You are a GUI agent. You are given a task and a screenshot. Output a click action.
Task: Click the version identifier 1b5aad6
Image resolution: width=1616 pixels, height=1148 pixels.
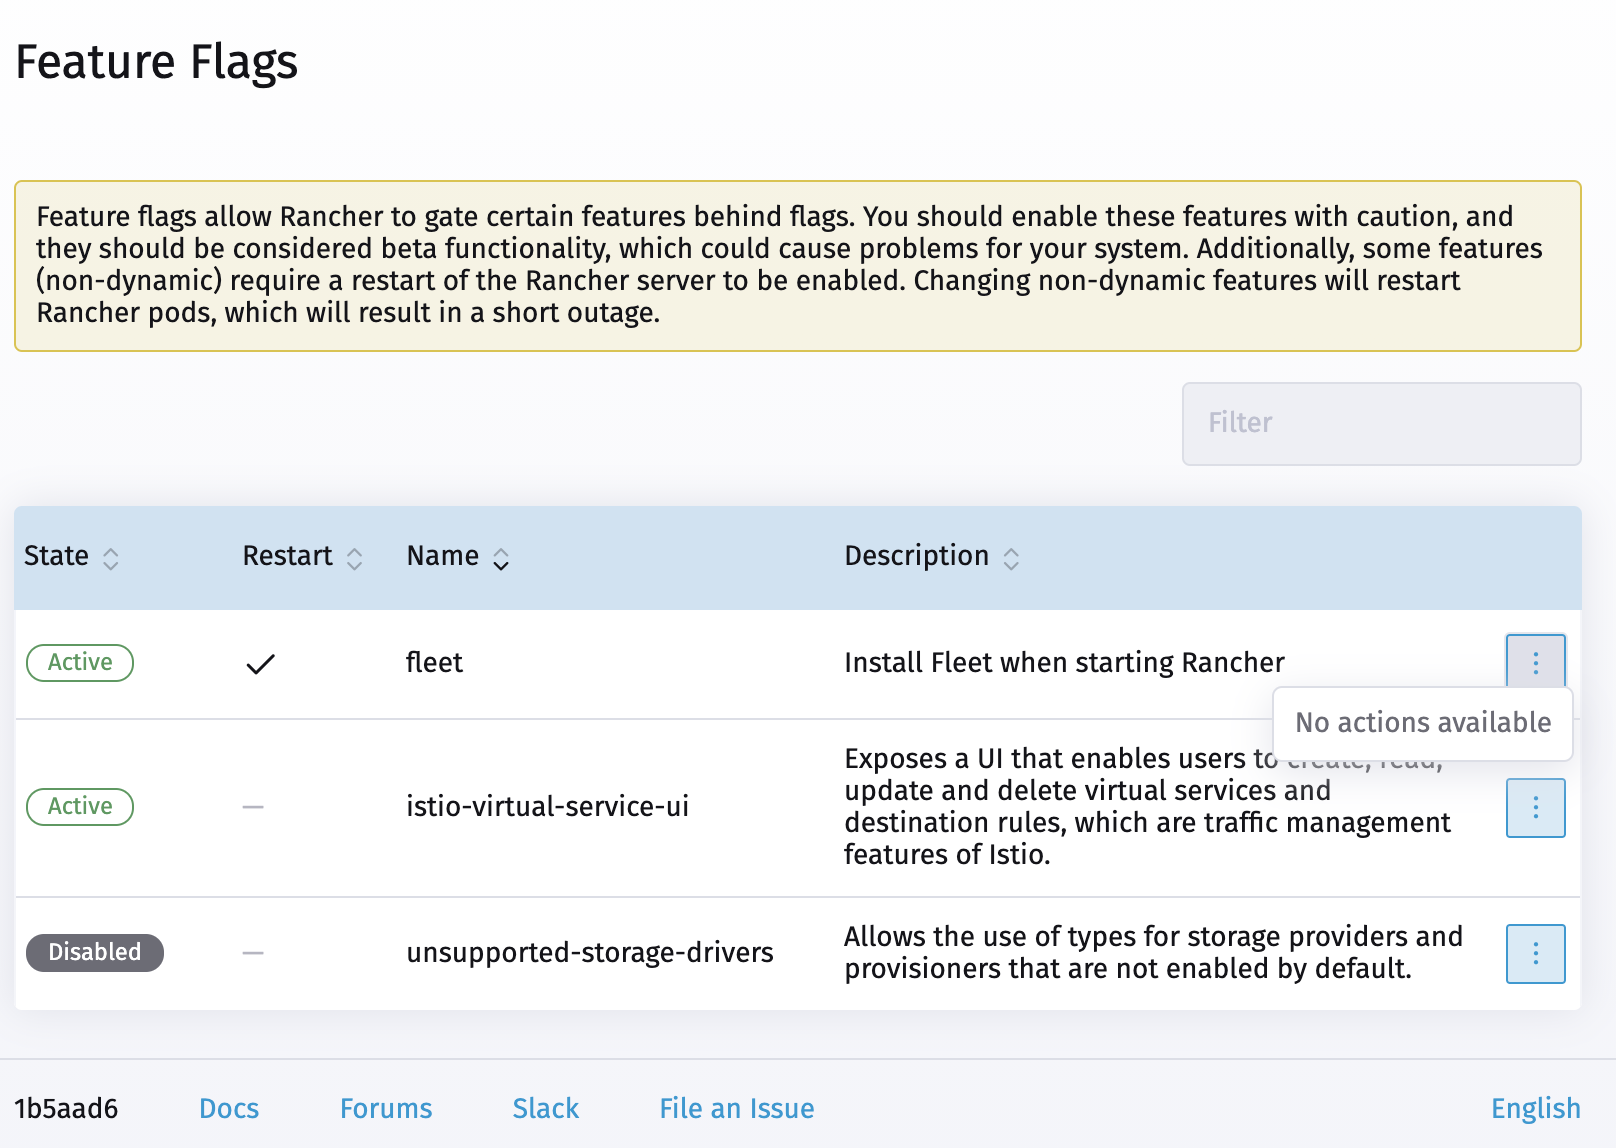(x=66, y=1108)
